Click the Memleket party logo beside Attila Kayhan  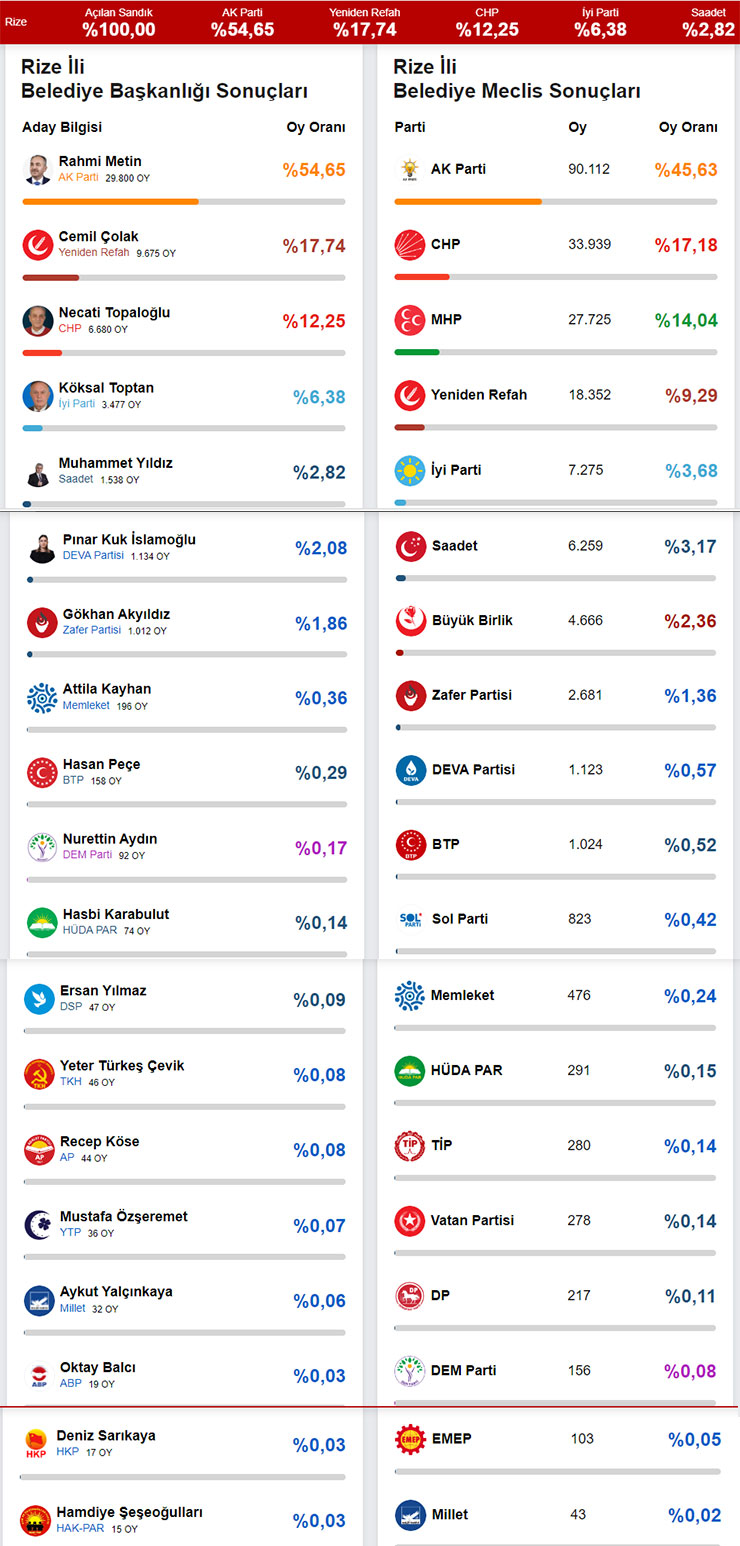coord(42,698)
